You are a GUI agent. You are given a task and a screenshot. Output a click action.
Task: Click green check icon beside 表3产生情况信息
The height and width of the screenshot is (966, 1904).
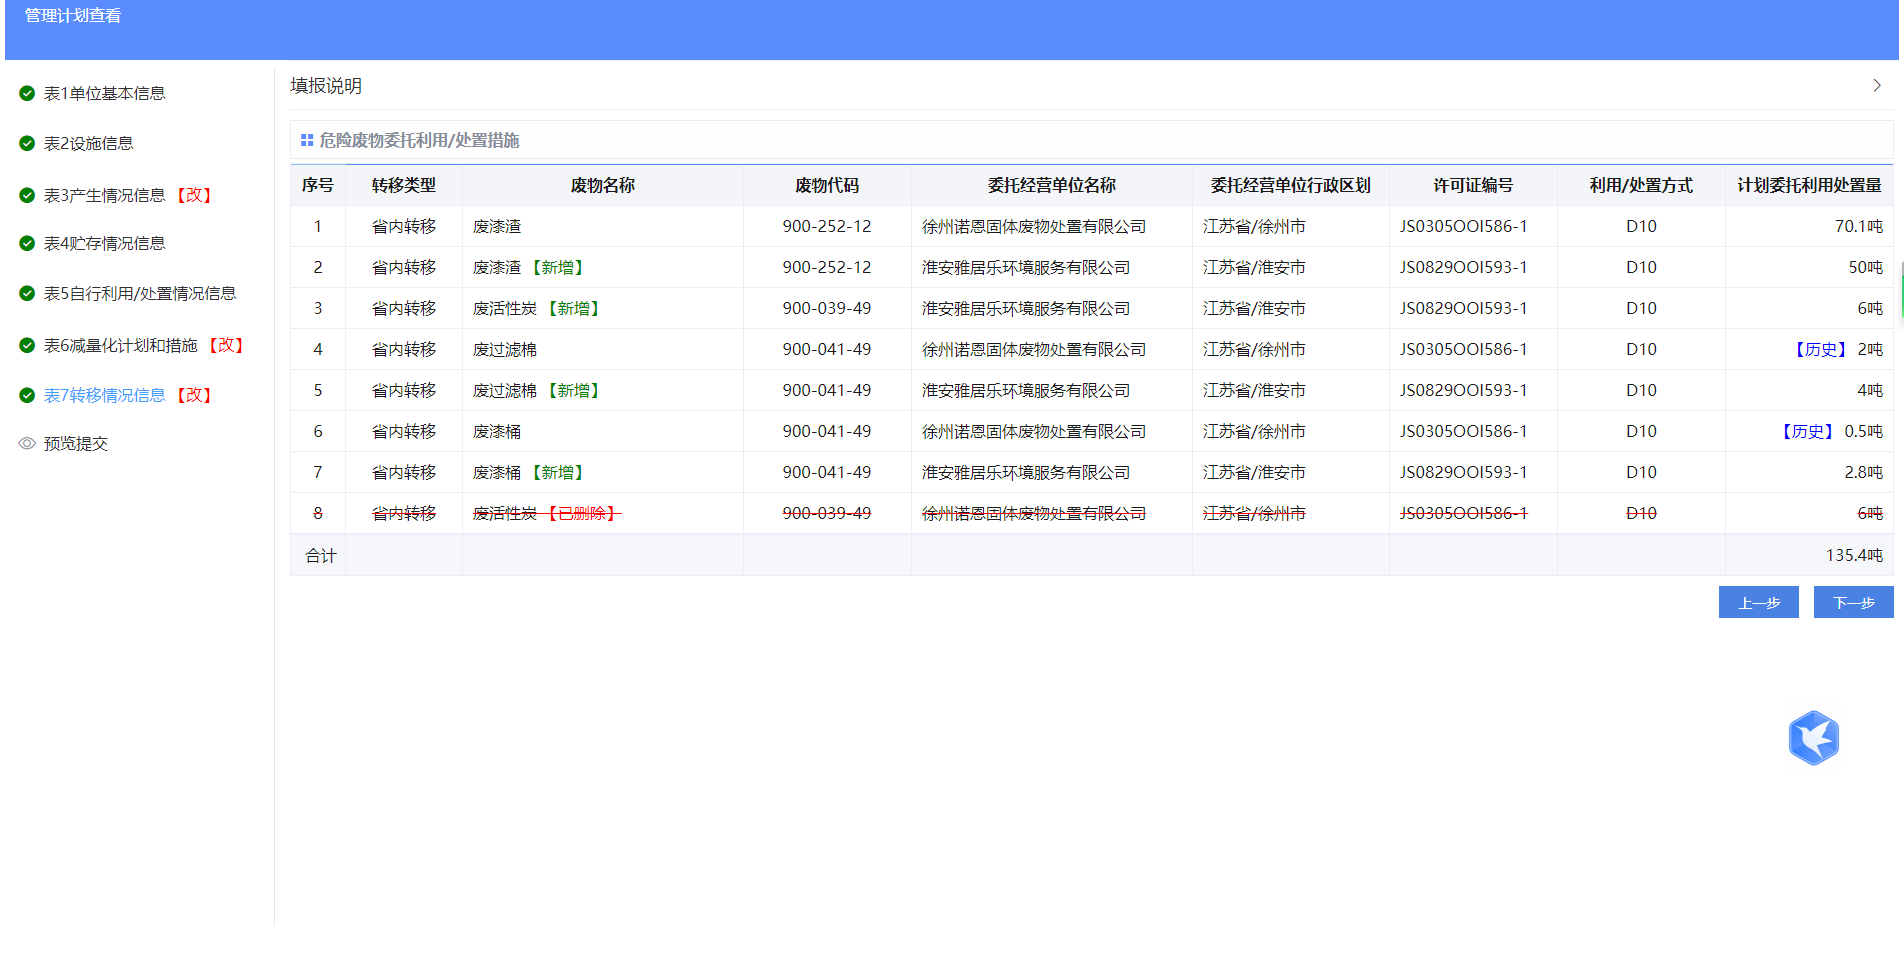tap(27, 195)
